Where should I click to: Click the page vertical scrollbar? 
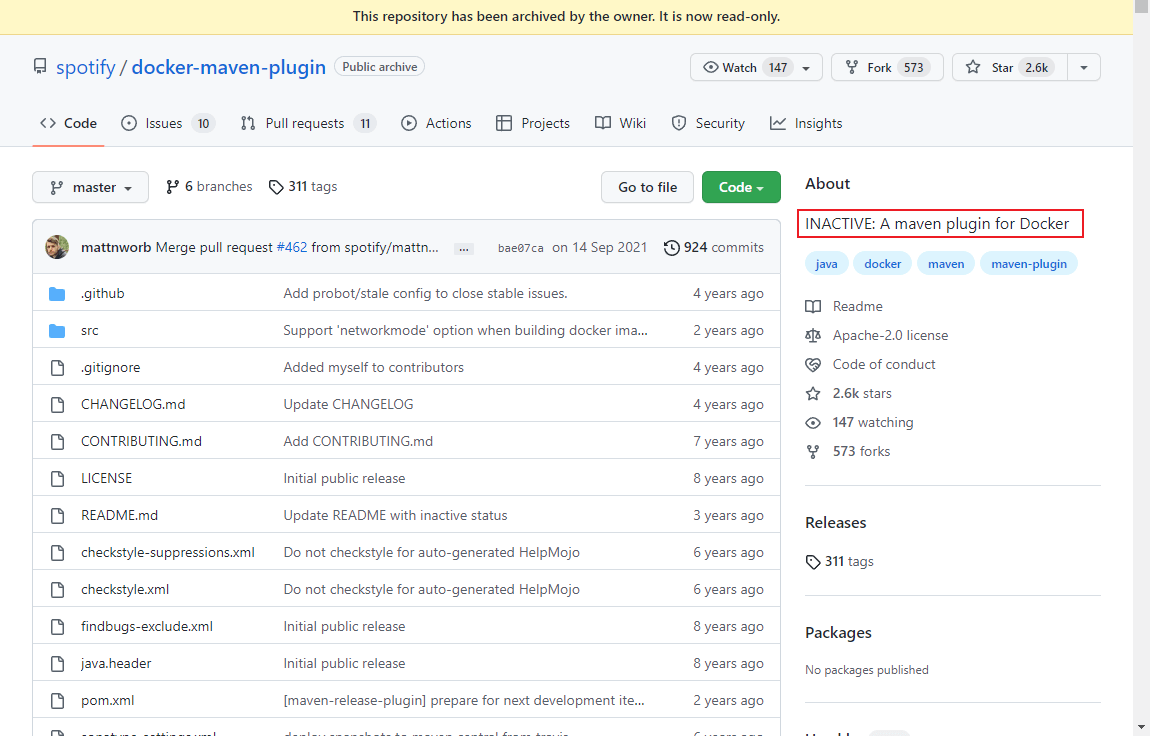tap(1142, 368)
